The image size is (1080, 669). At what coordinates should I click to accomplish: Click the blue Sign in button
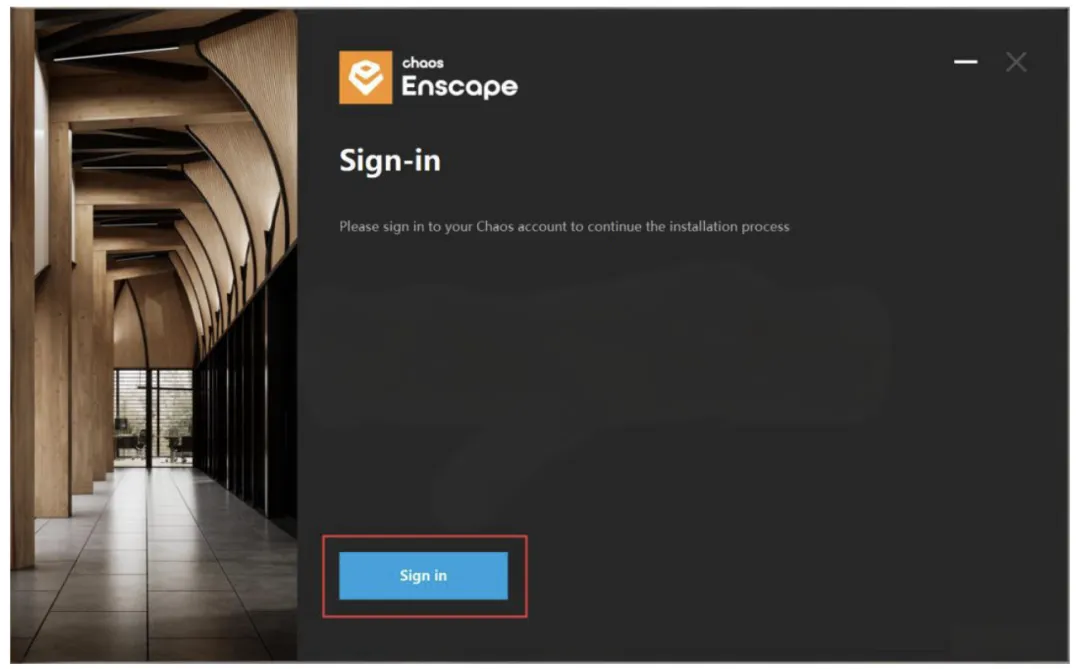[x=423, y=575]
